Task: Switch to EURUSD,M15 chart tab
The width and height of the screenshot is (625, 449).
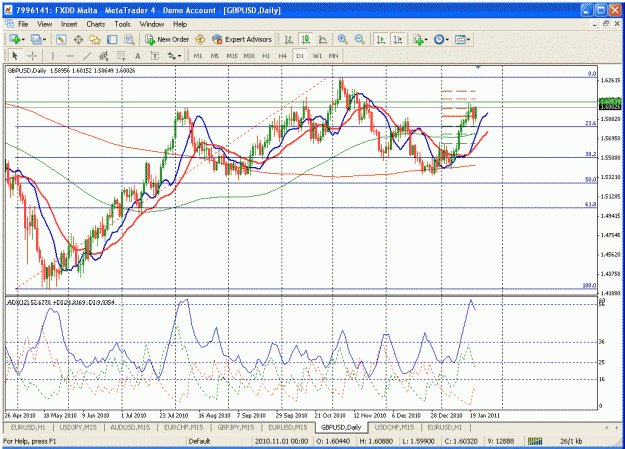Action: (x=287, y=427)
